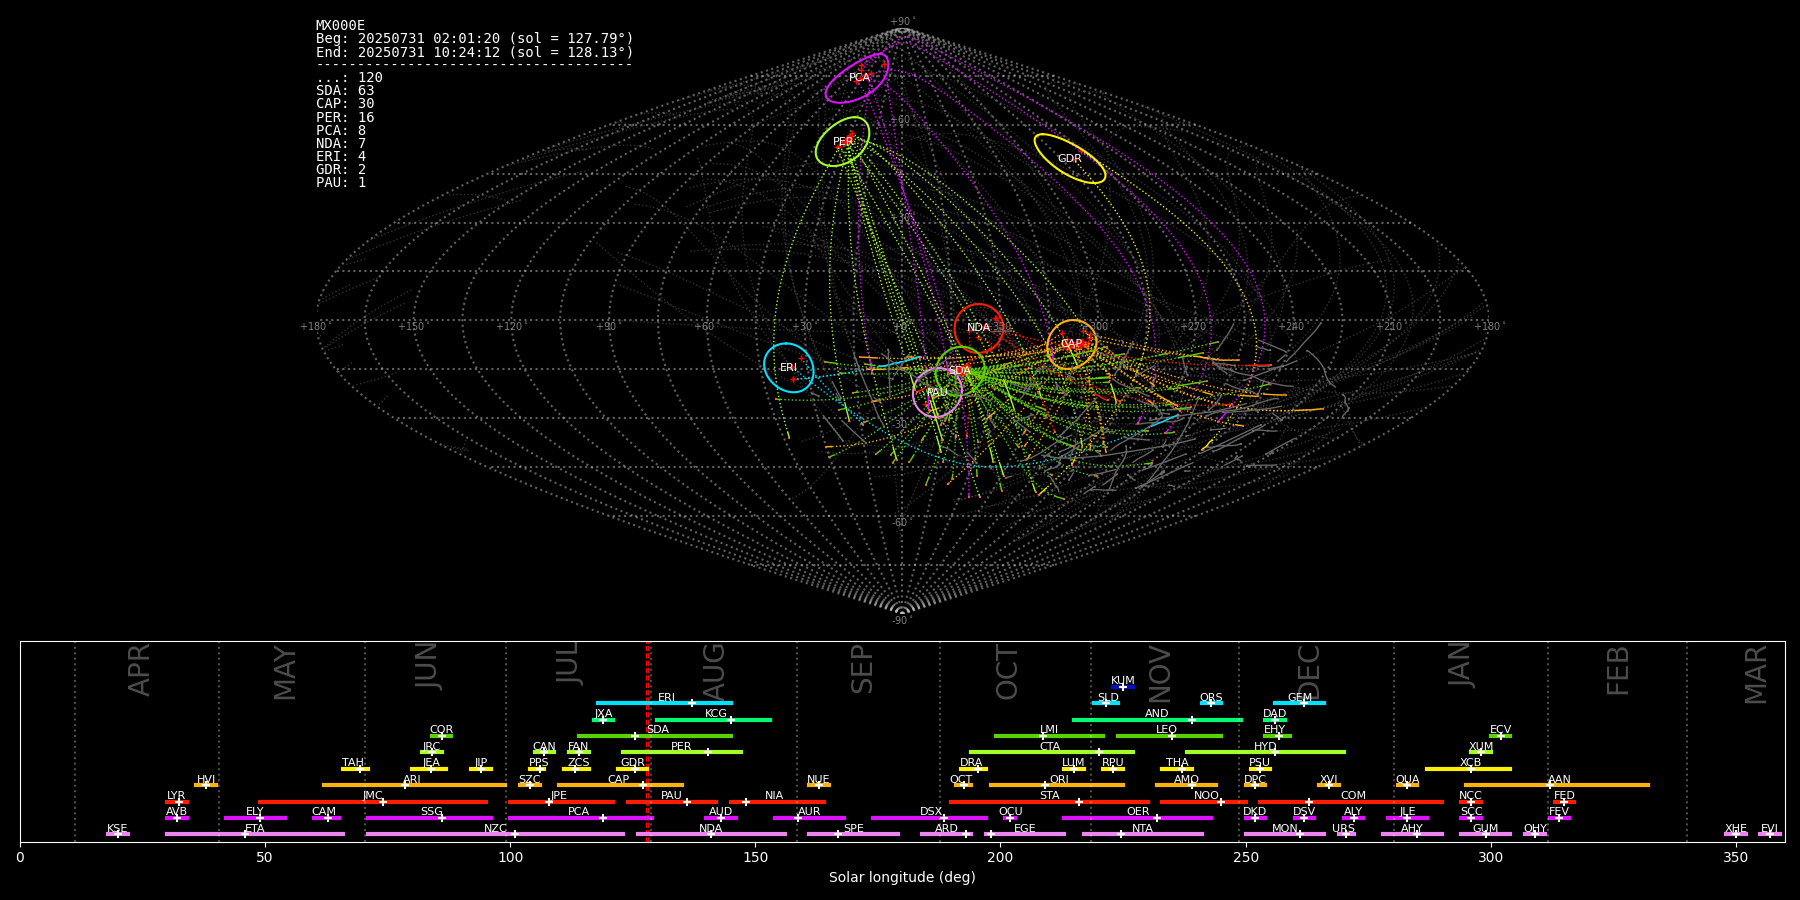Viewport: 1800px width, 900px height.
Task: Click the 50 tick on solar longitude axis
Action: [264, 857]
